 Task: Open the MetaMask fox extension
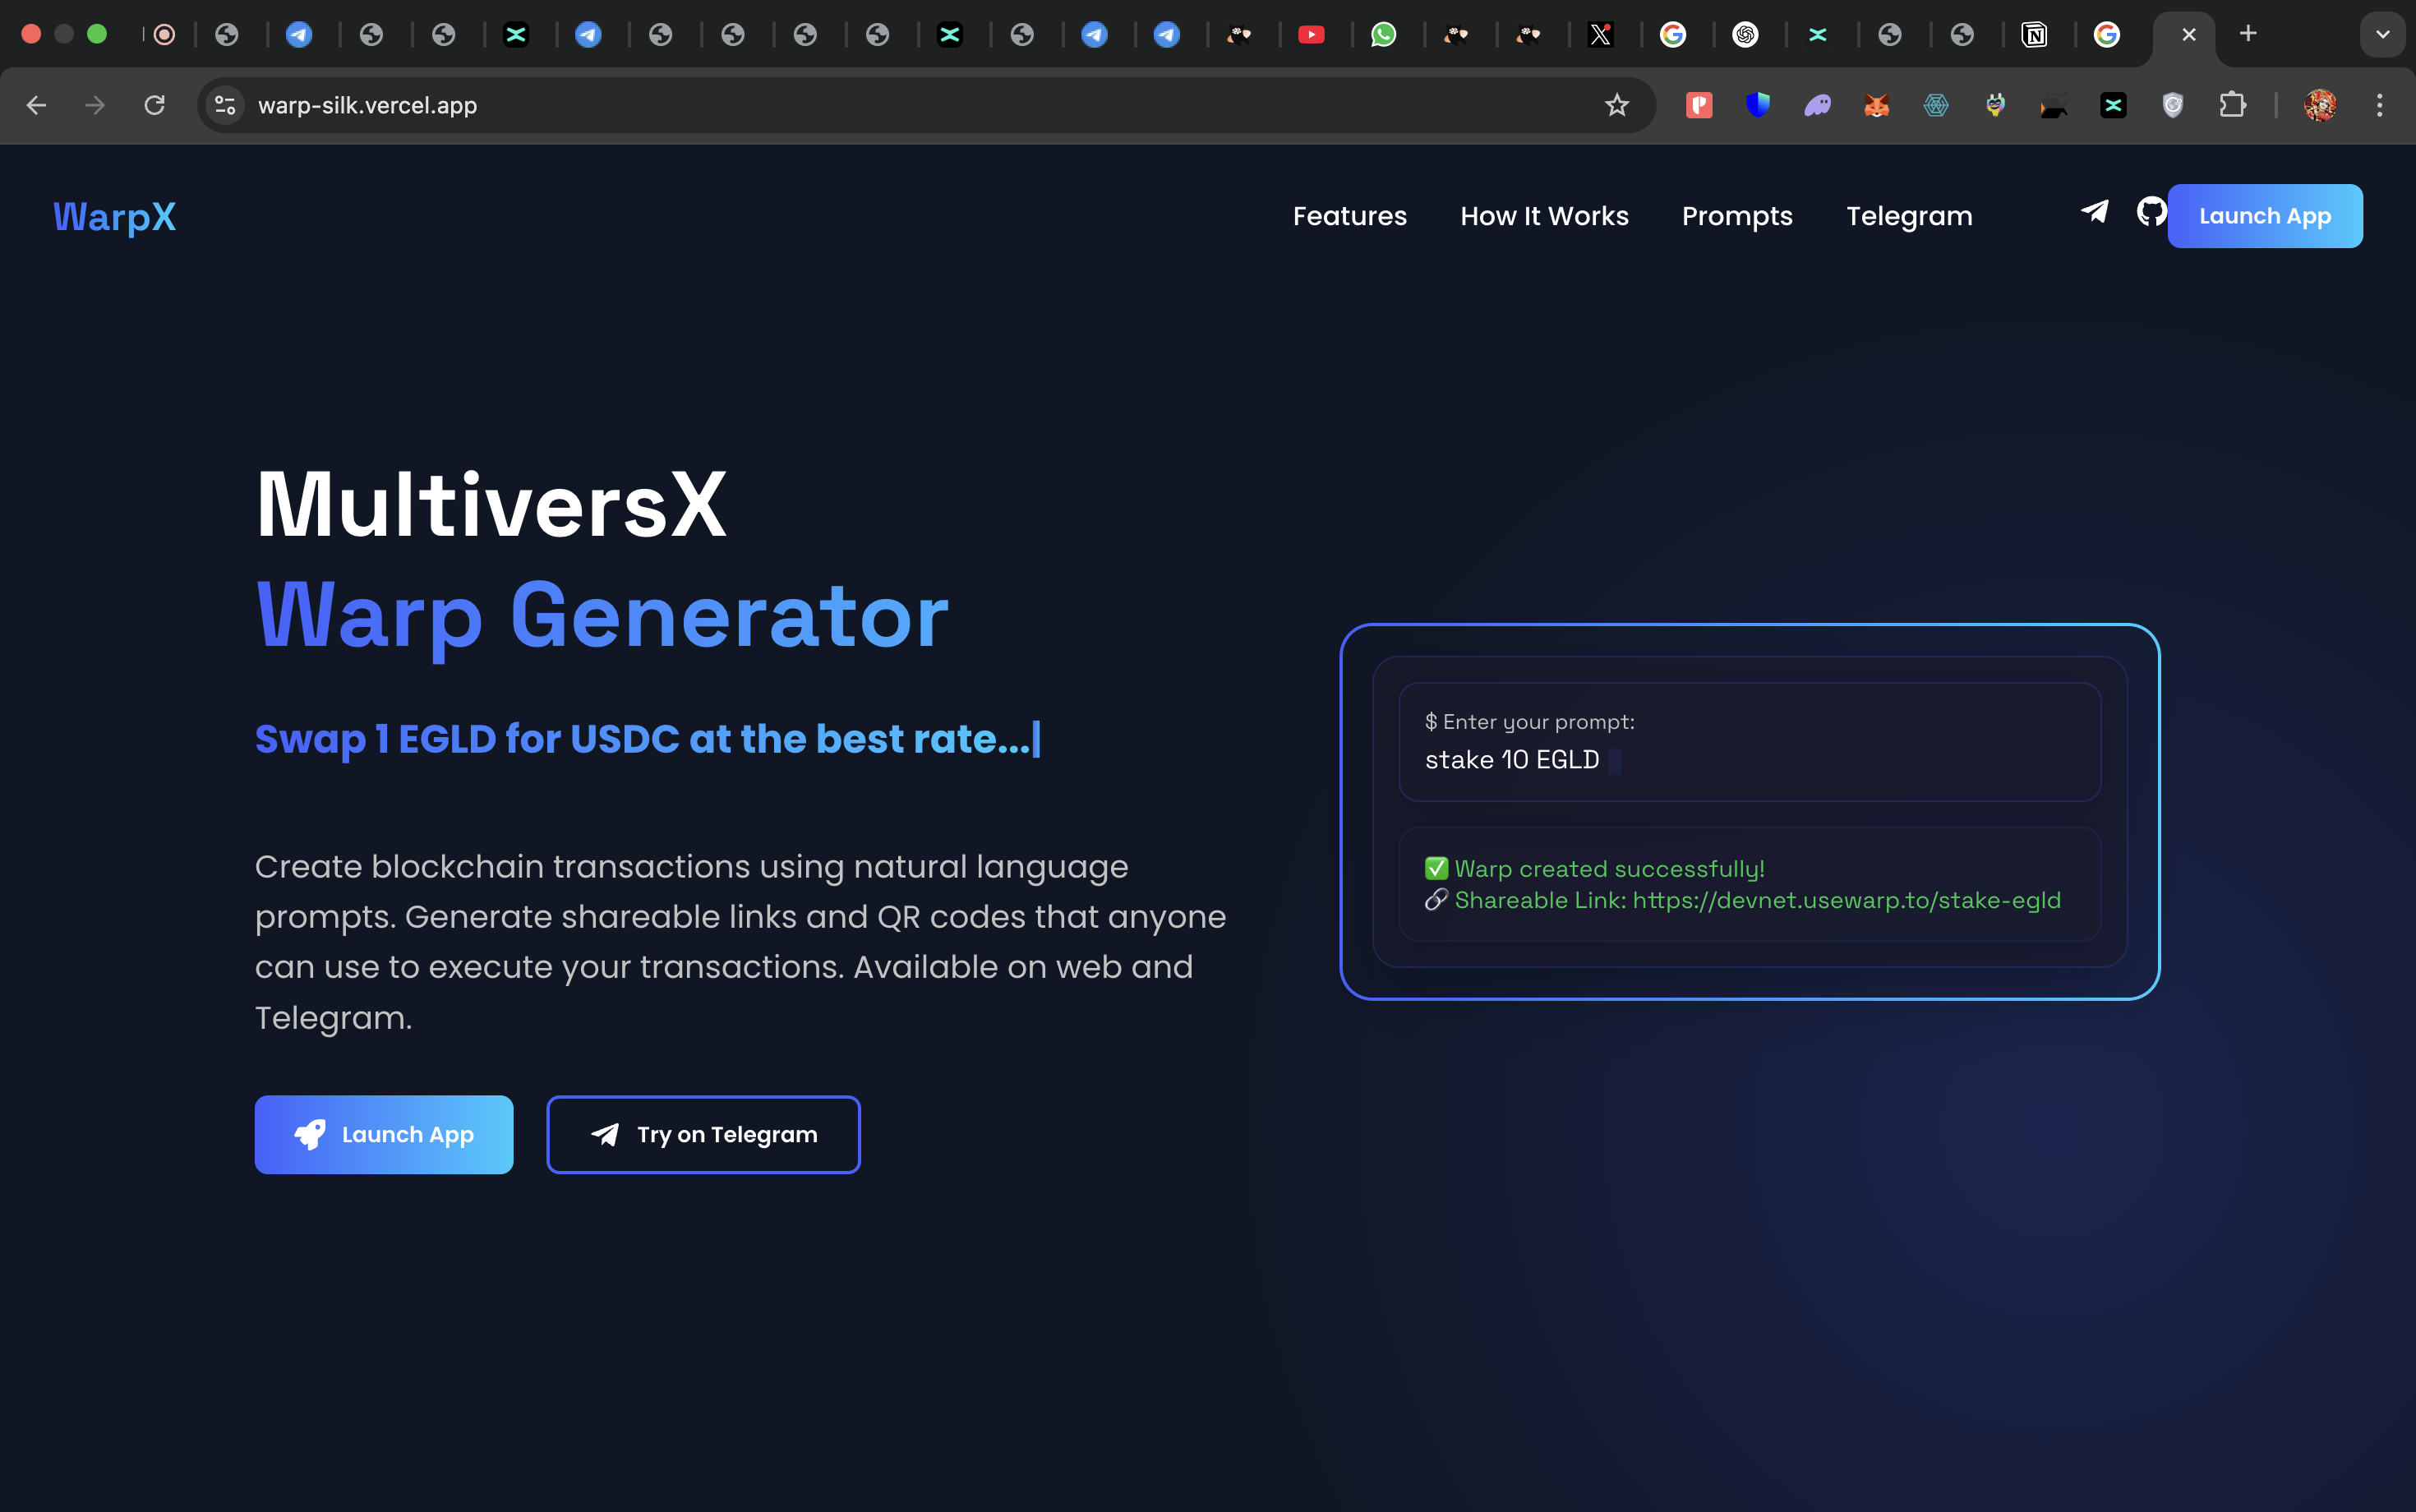1877,105
